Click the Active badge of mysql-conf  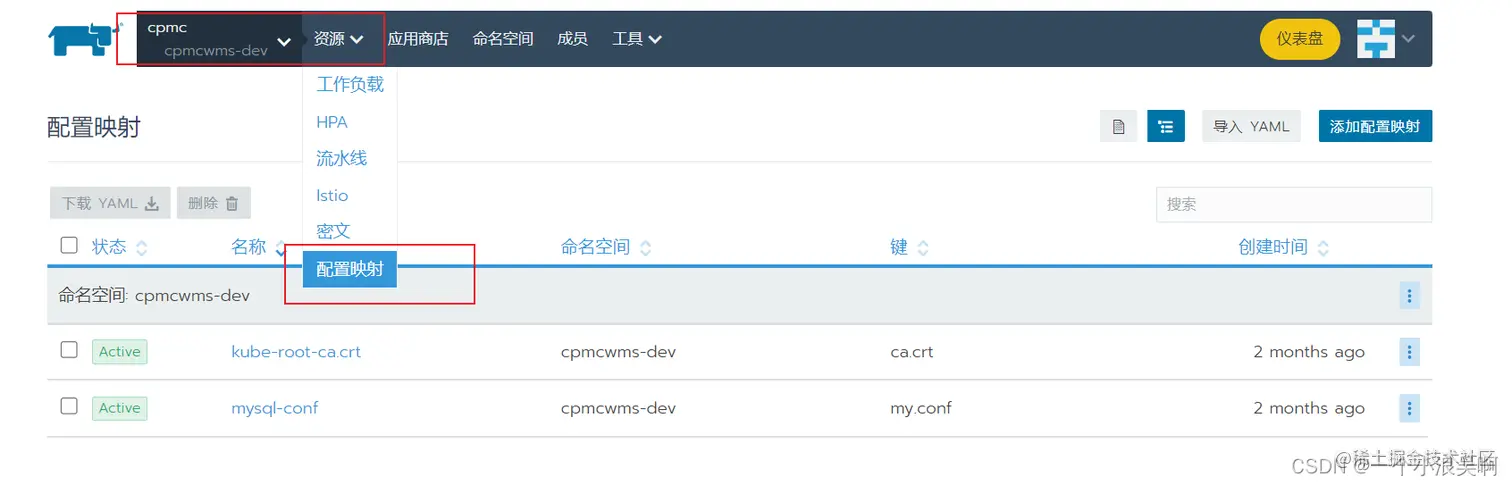pos(120,408)
